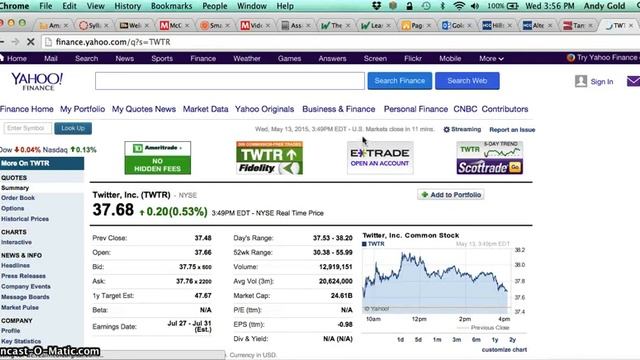Open the E*TRADE Open an Account ad
This screenshot has height=360, width=640.
point(380,158)
